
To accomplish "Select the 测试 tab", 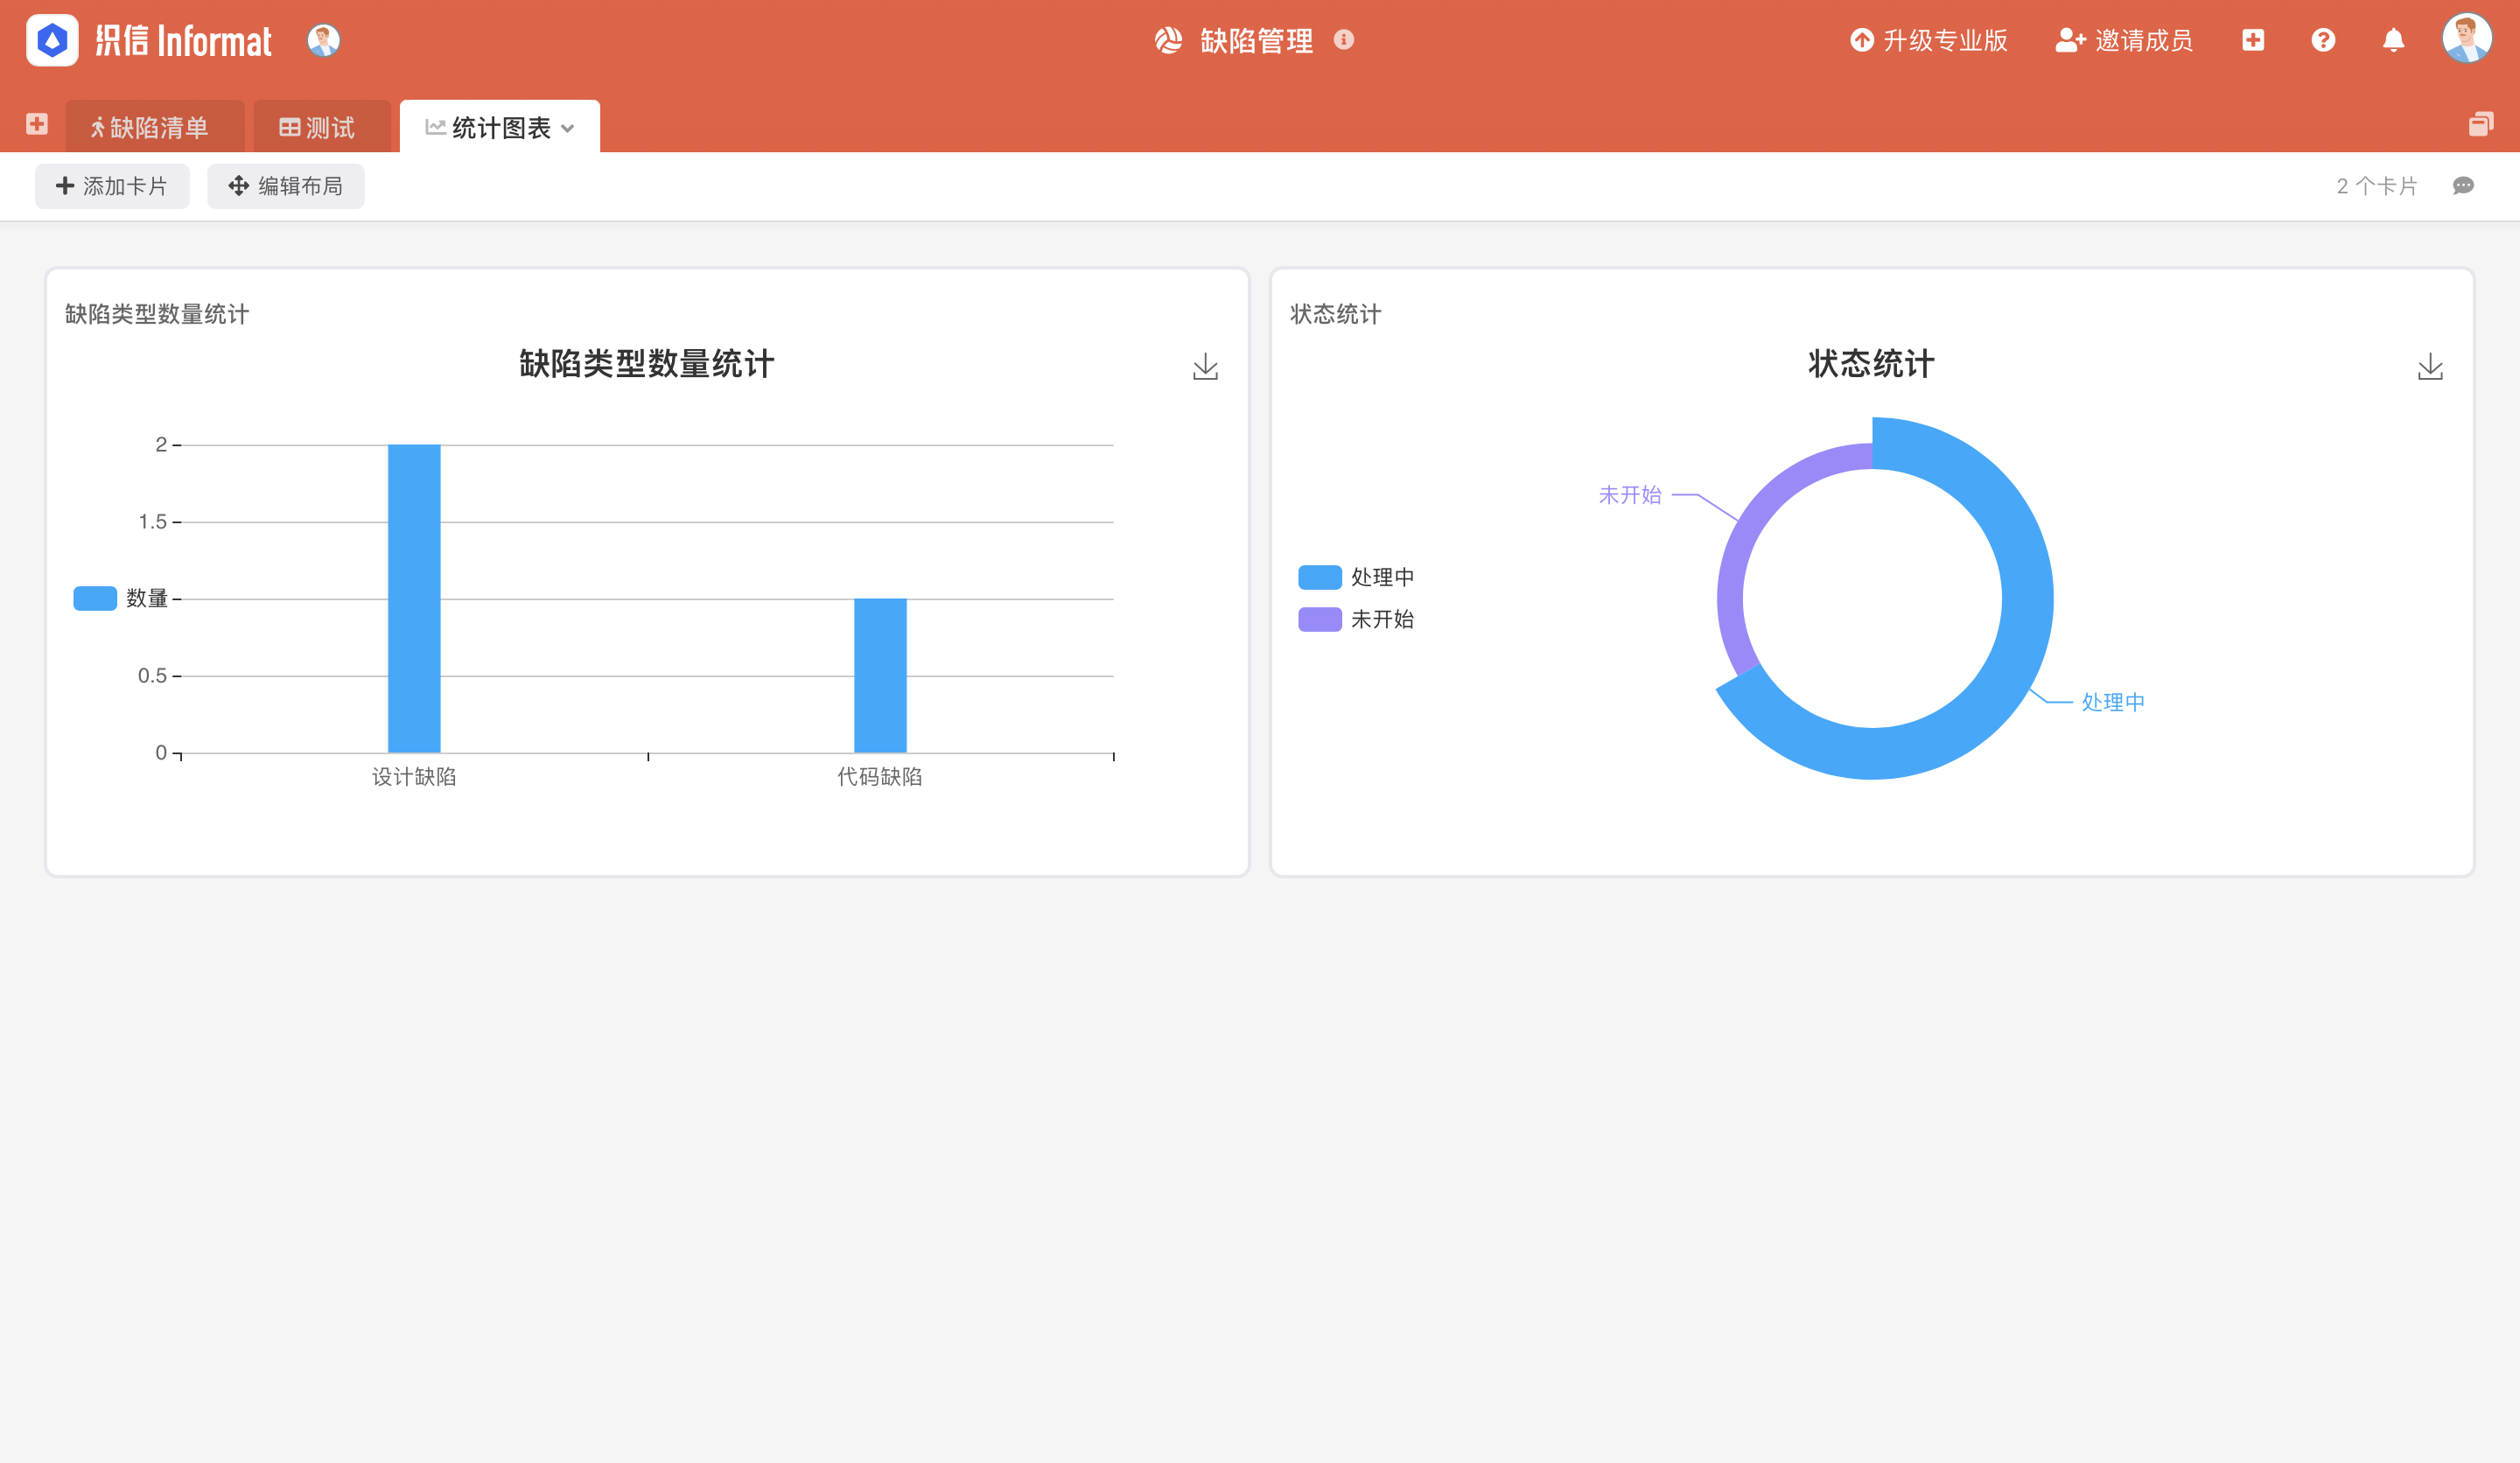I will point(317,125).
